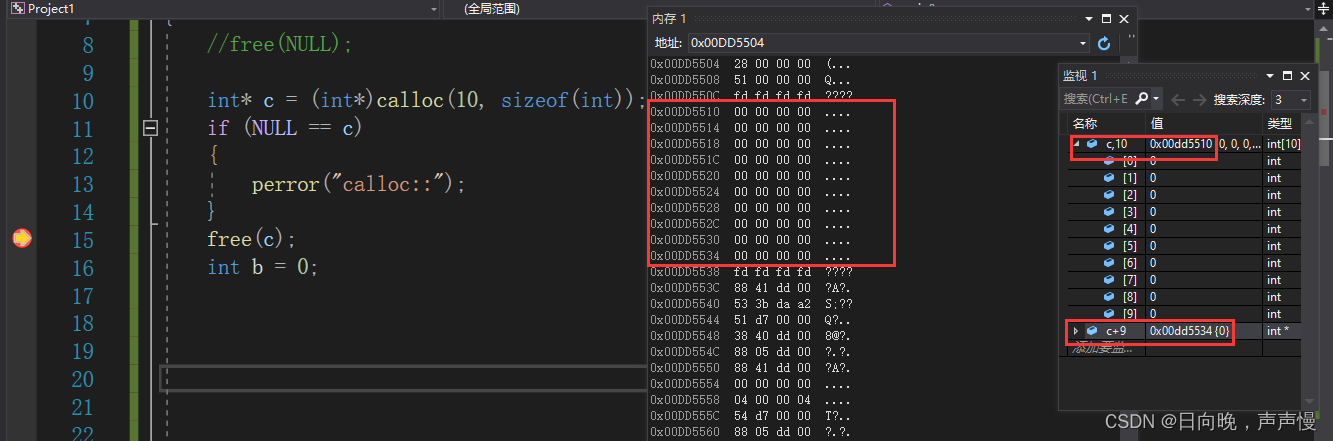Click the memory window refresh icon
Screen dimensions: 1333x441
[1104, 43]
